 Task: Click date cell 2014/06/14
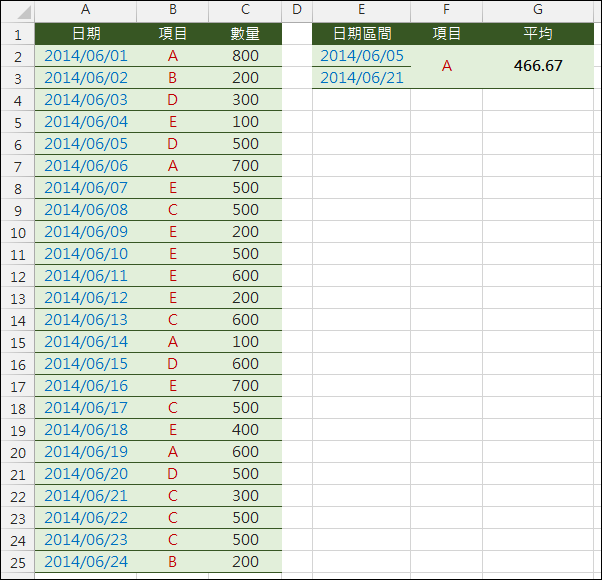coord(86,342)
